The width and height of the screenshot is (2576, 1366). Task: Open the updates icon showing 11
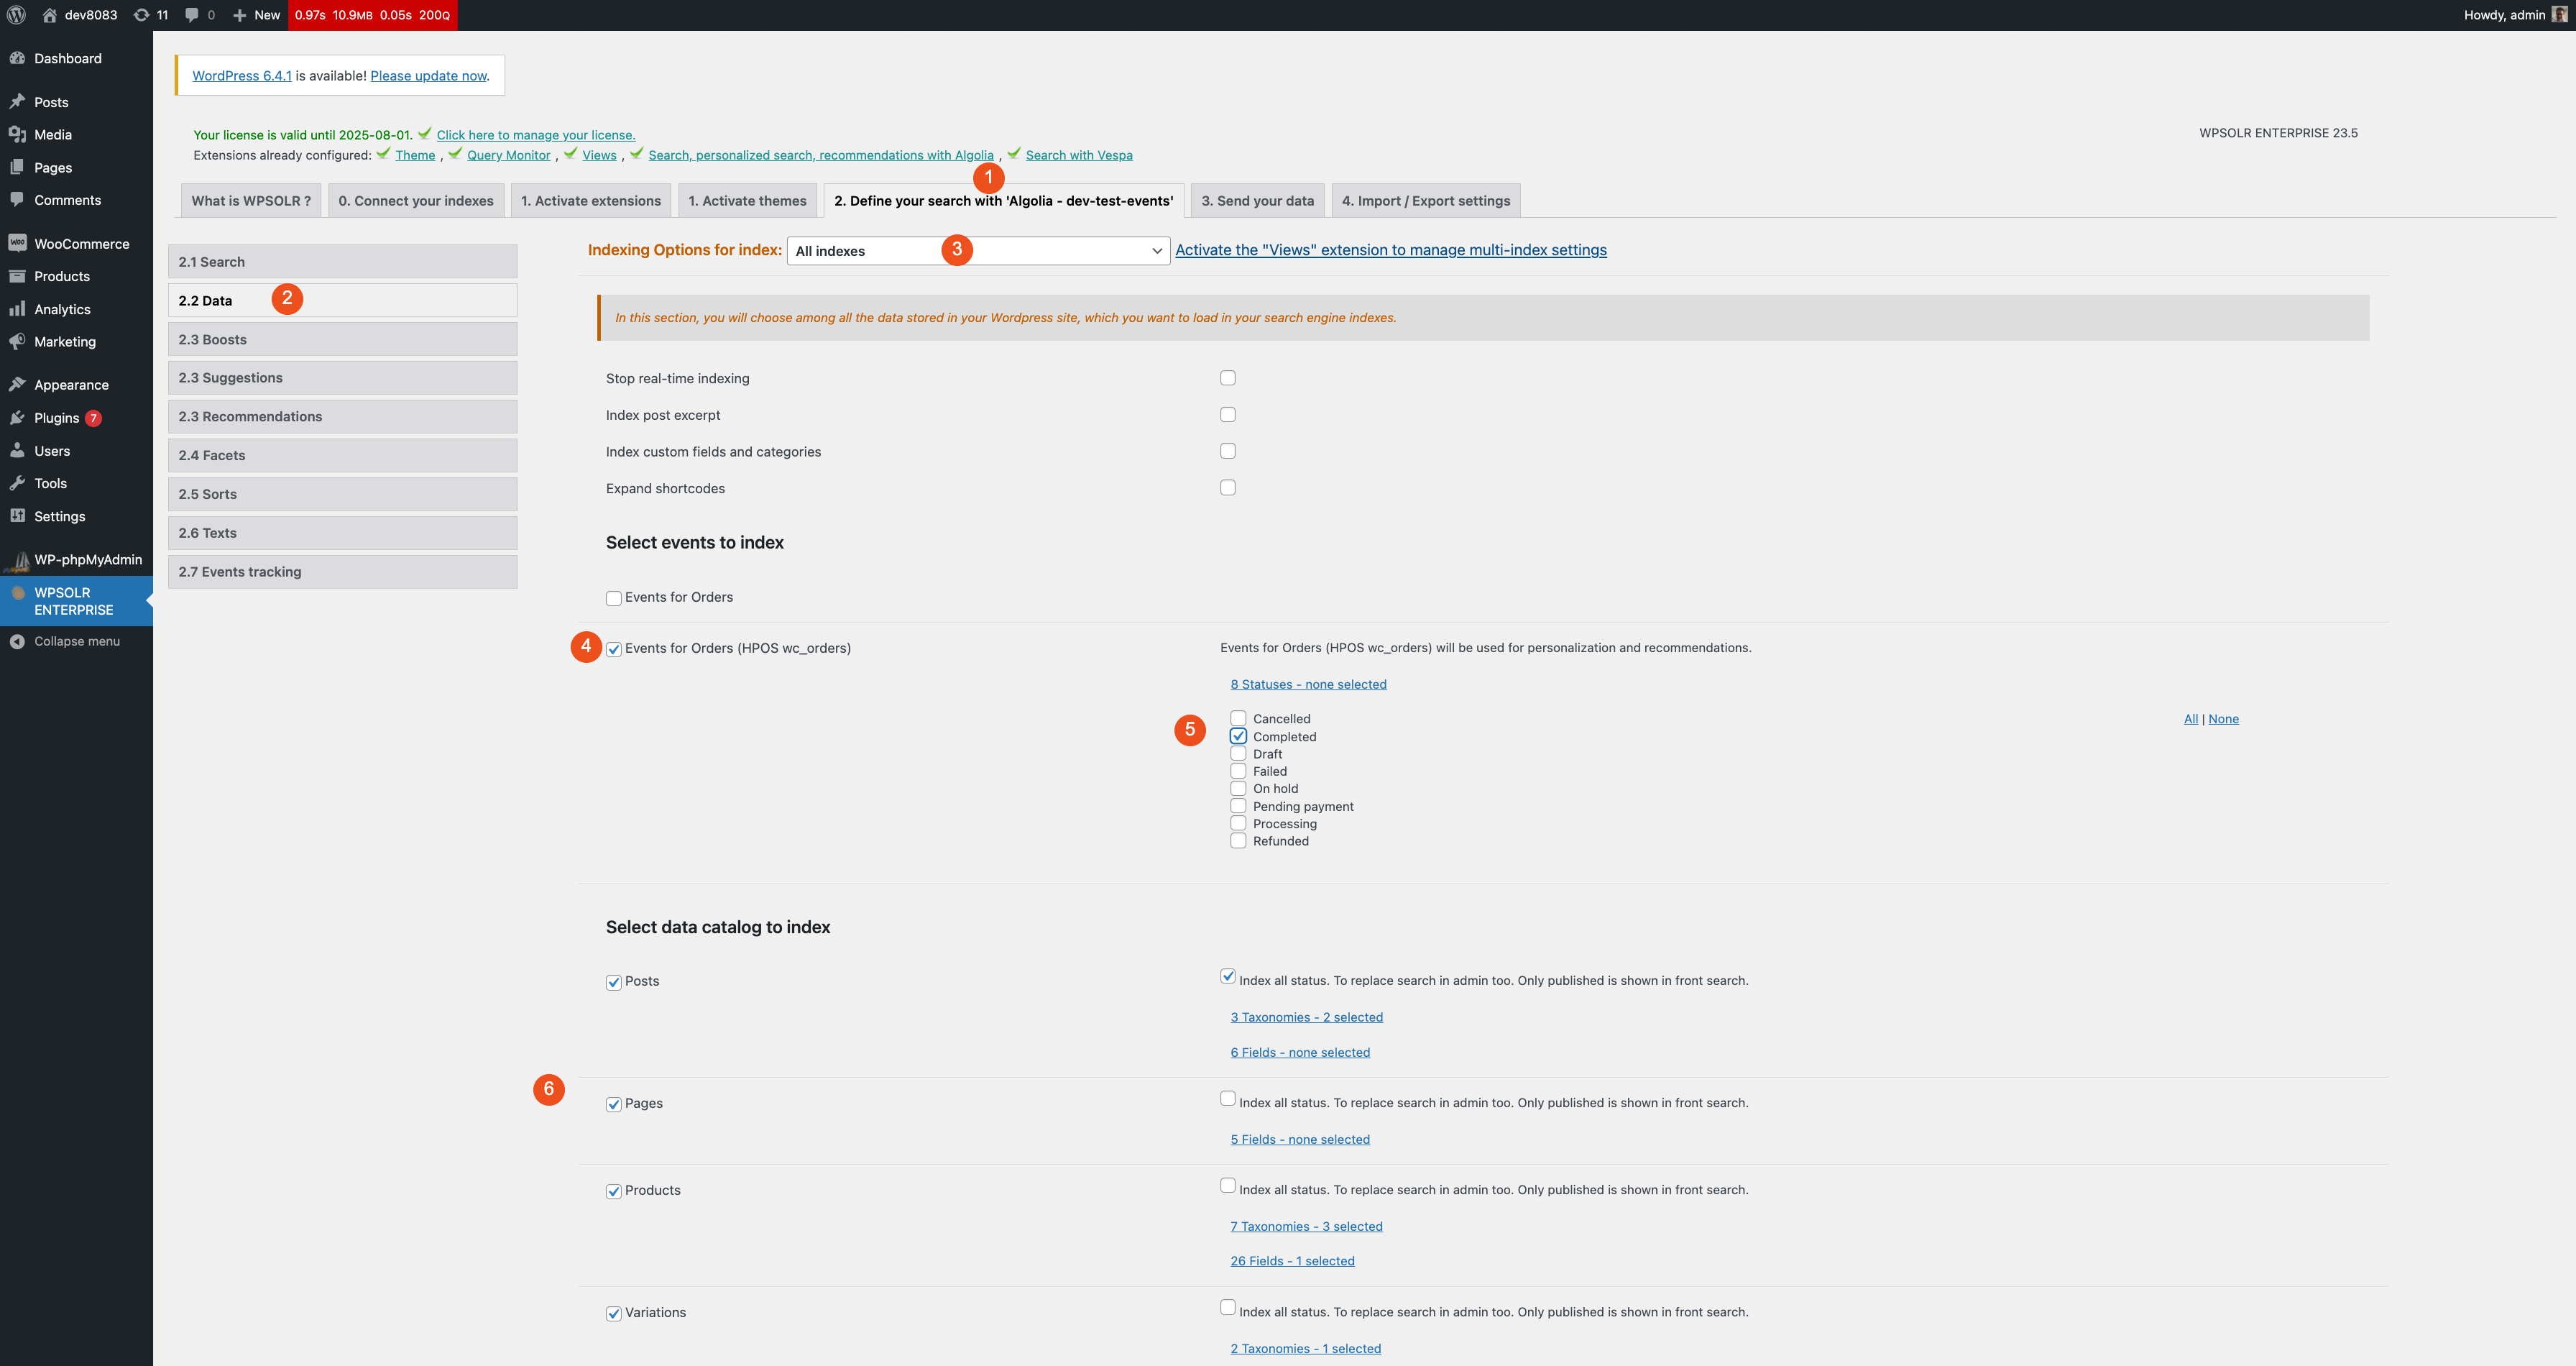151,15
